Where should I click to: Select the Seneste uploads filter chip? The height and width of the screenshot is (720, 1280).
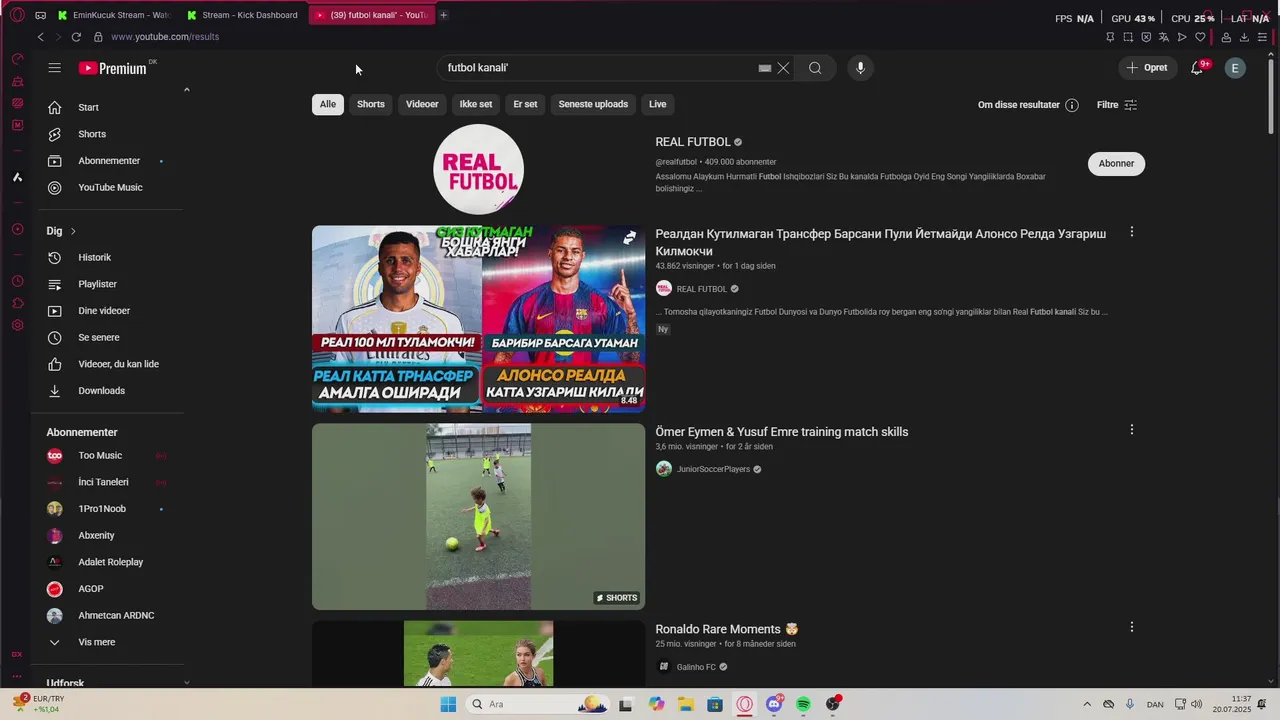click(x=593, y=104)
